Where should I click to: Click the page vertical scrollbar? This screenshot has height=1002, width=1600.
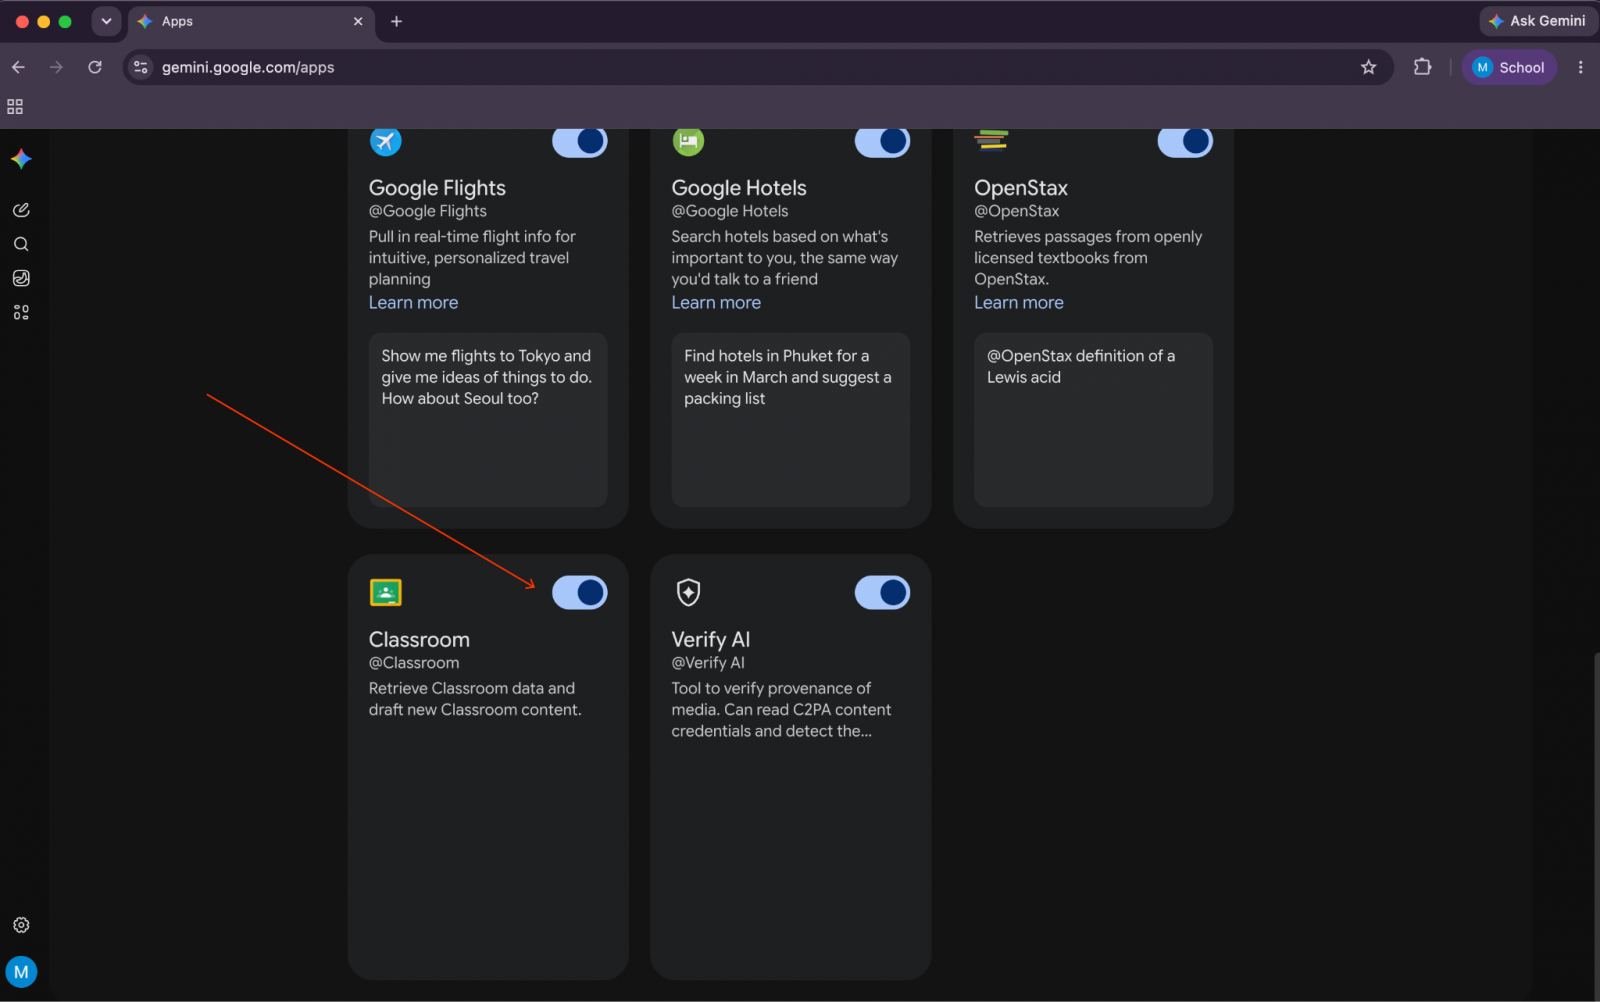1596,825
